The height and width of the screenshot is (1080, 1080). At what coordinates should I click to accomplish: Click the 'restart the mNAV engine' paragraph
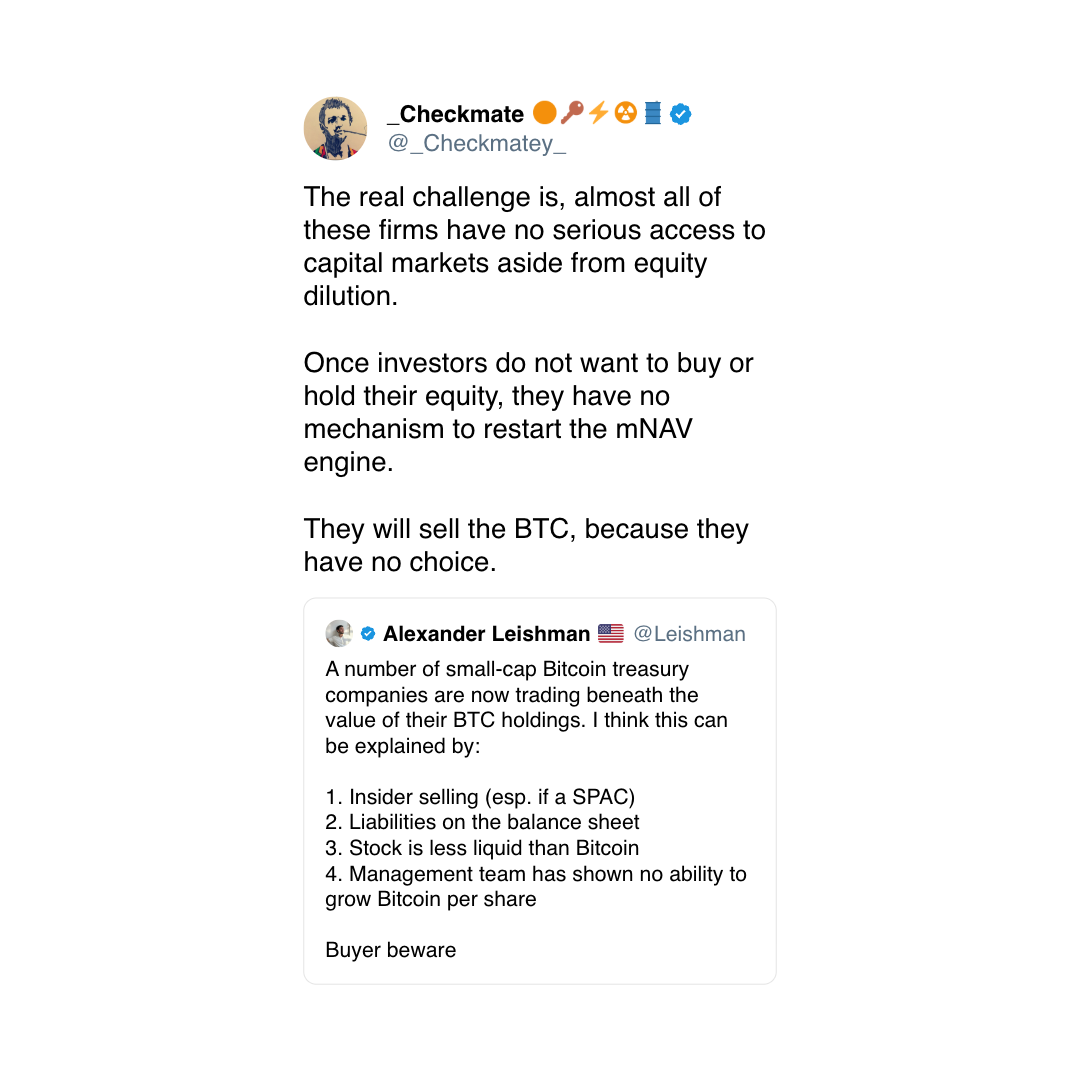tap(528, 413)
